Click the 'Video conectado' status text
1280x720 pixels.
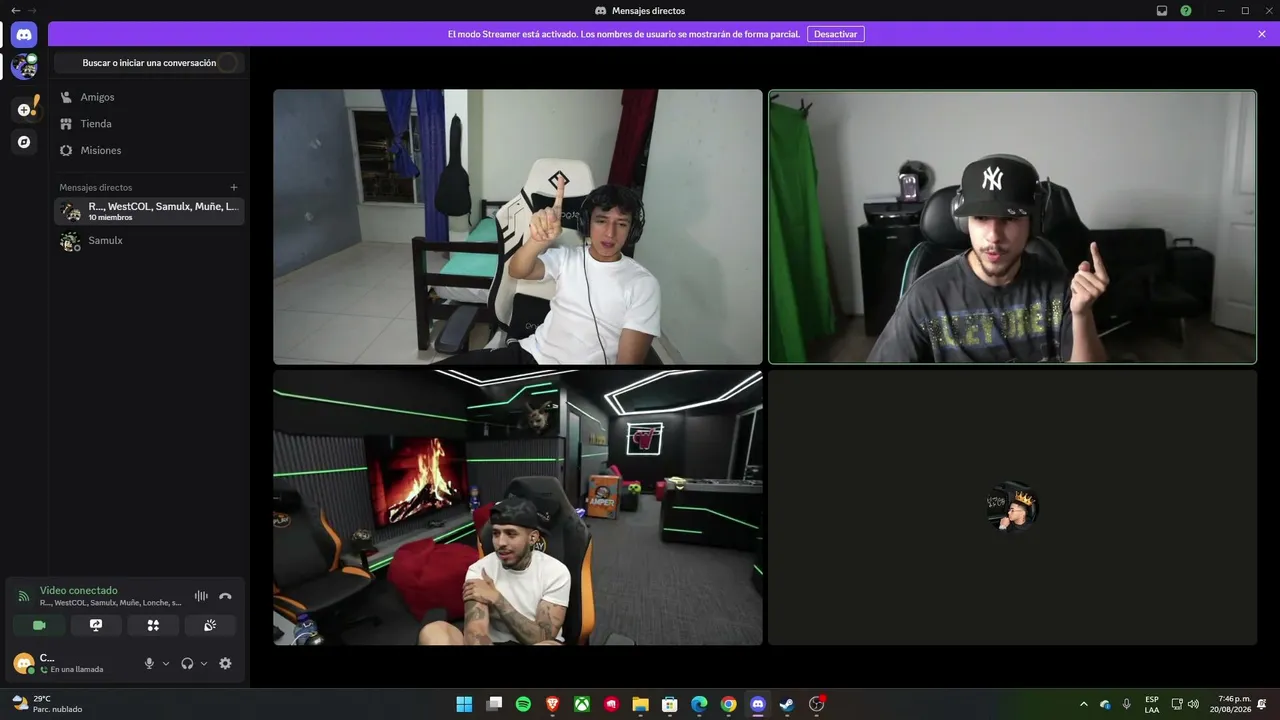click(x=79, y=591)
